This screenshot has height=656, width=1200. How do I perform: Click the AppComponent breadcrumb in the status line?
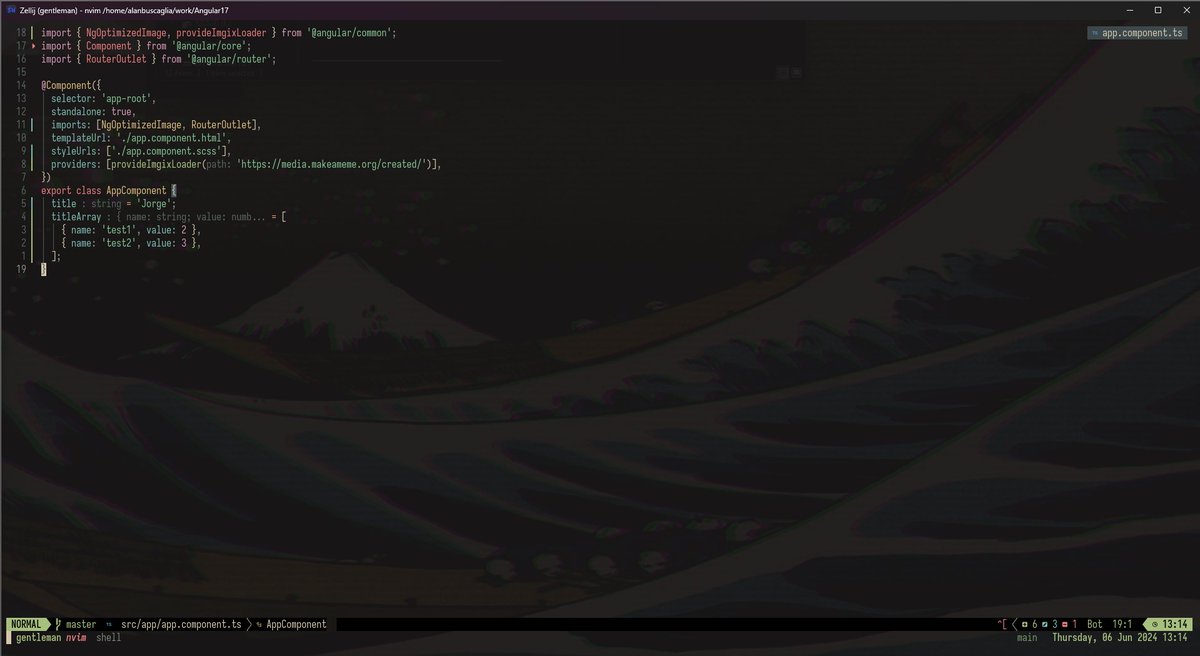[296, 624]
